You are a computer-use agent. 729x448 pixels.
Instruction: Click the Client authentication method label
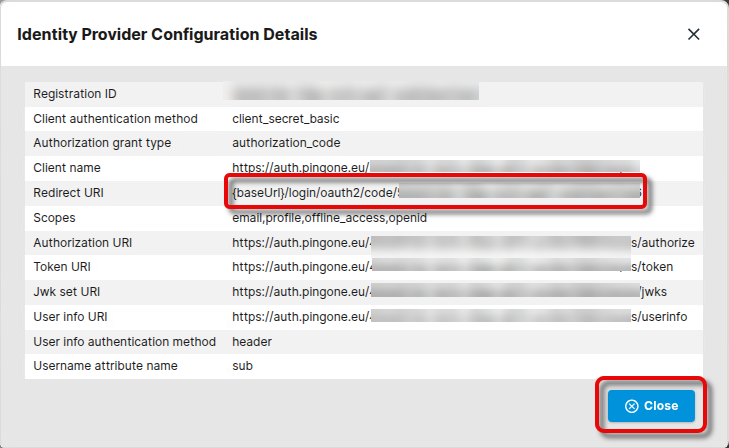115,119
